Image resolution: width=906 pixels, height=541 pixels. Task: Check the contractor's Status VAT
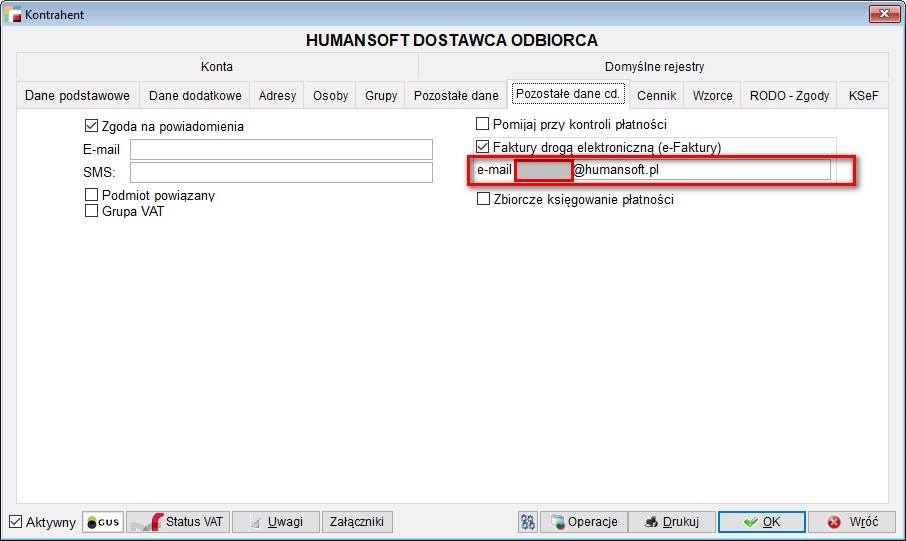[x=178, y=522]
